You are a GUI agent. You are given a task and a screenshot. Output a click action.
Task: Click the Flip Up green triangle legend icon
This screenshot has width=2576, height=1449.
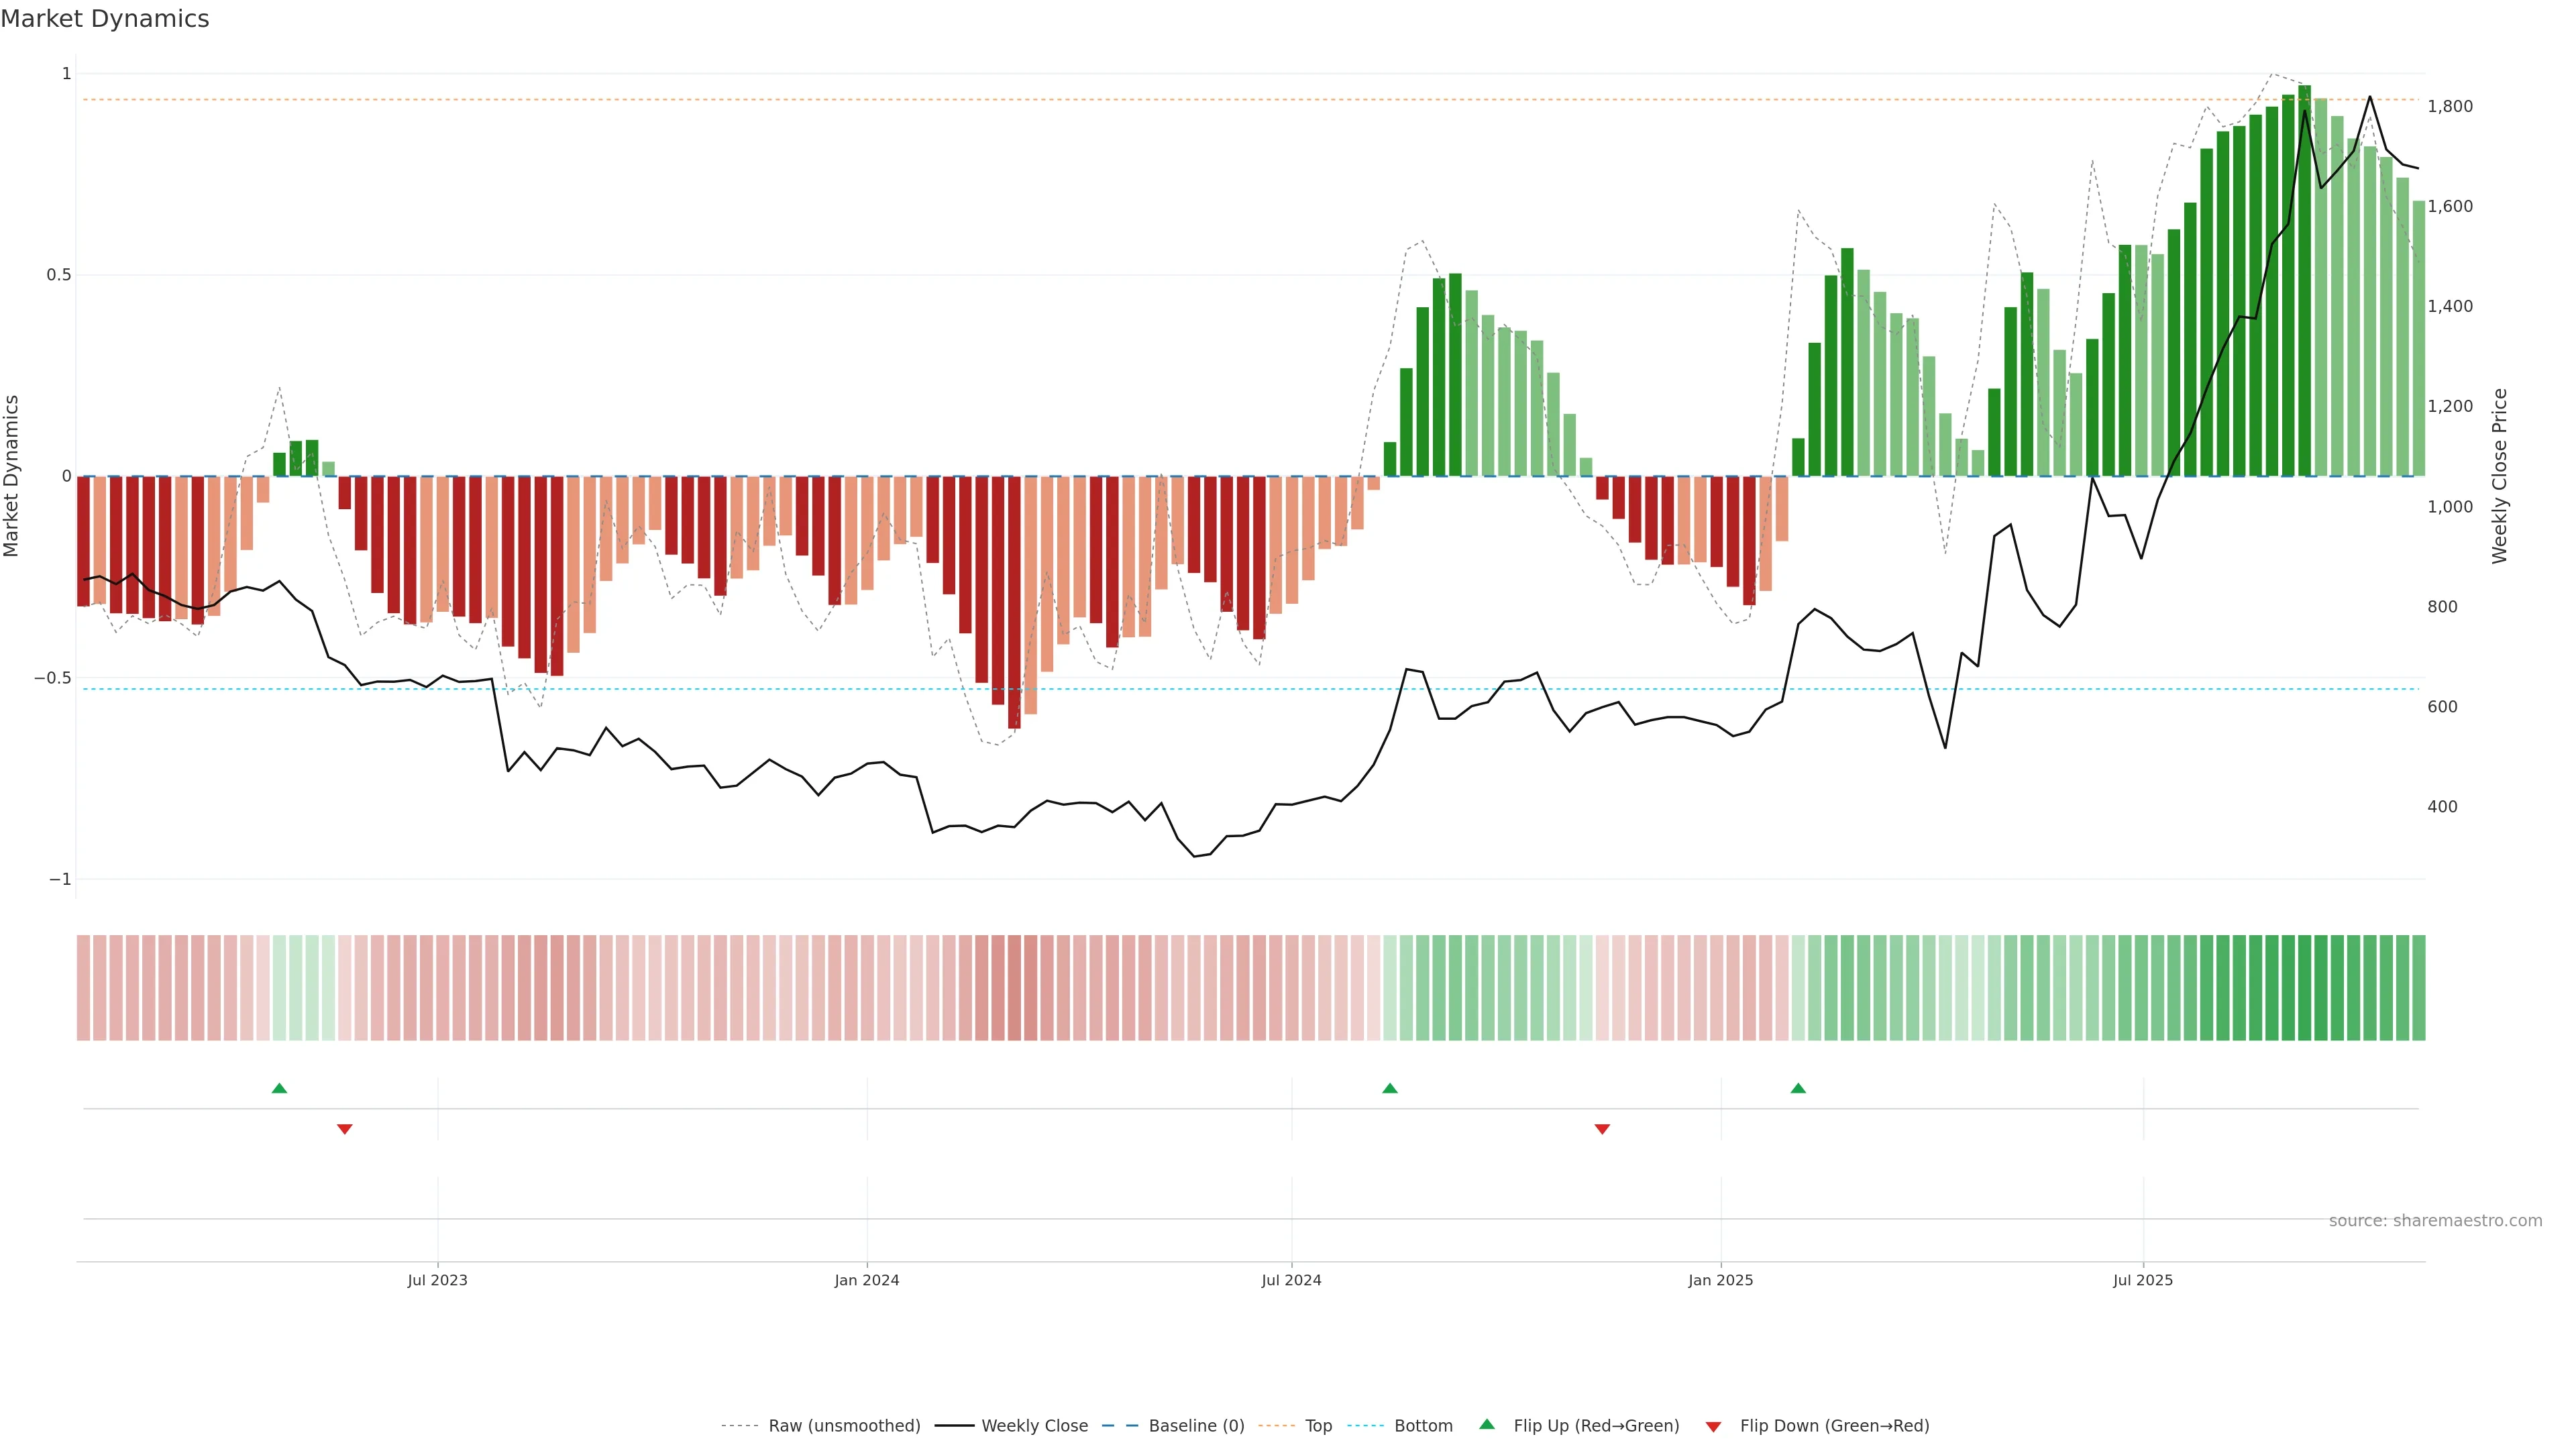[1487, 1424]
